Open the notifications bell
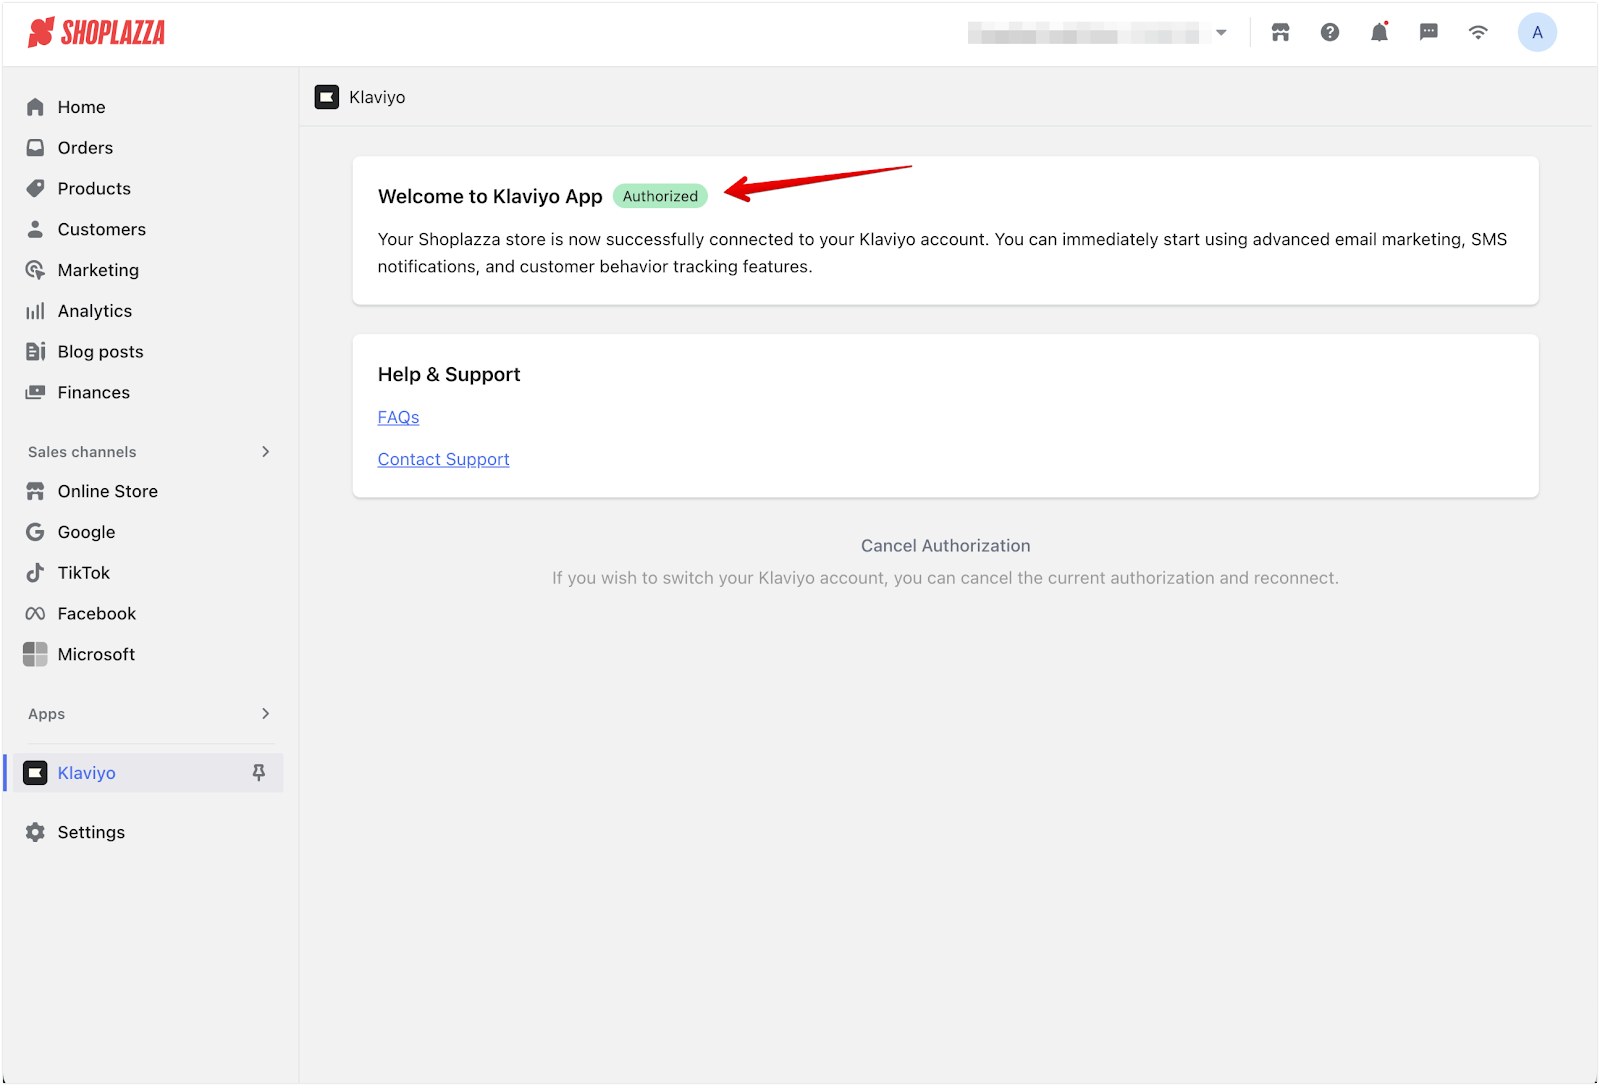Image resolution: width=1600 pixels, height=1086 pixels. [x=1379, y=33]
